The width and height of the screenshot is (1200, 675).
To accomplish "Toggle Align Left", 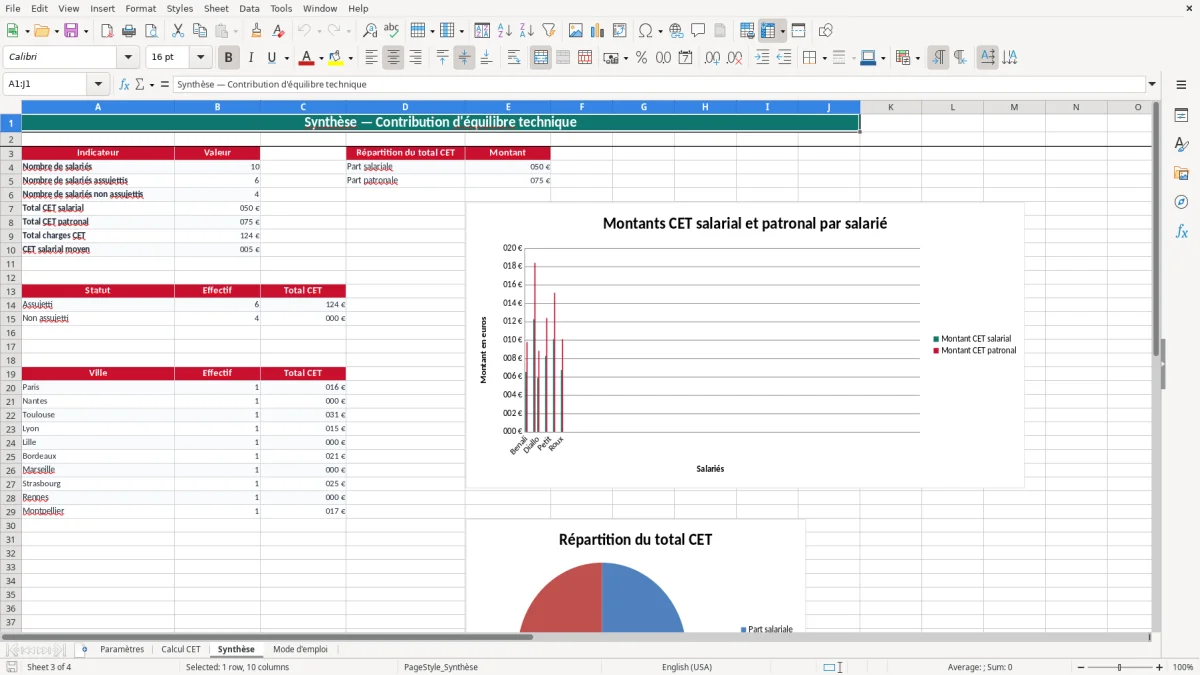I will click(371, 58).
